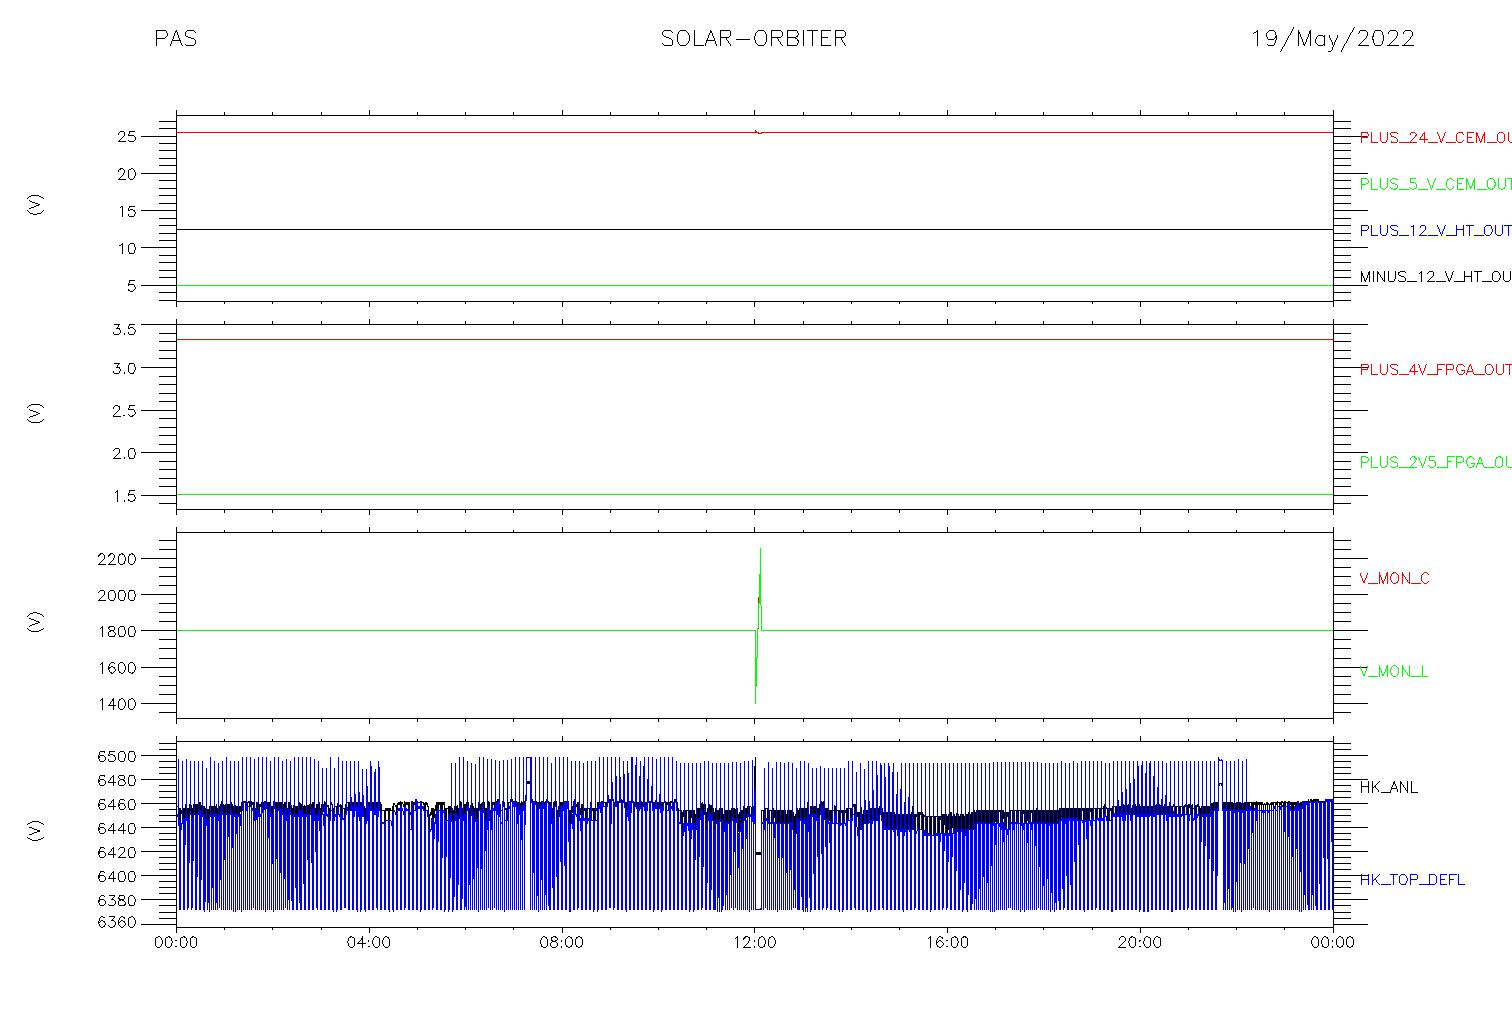Click the date 19/May/2022
The image size is (1512, 1020).
(x=1333, y=39)
